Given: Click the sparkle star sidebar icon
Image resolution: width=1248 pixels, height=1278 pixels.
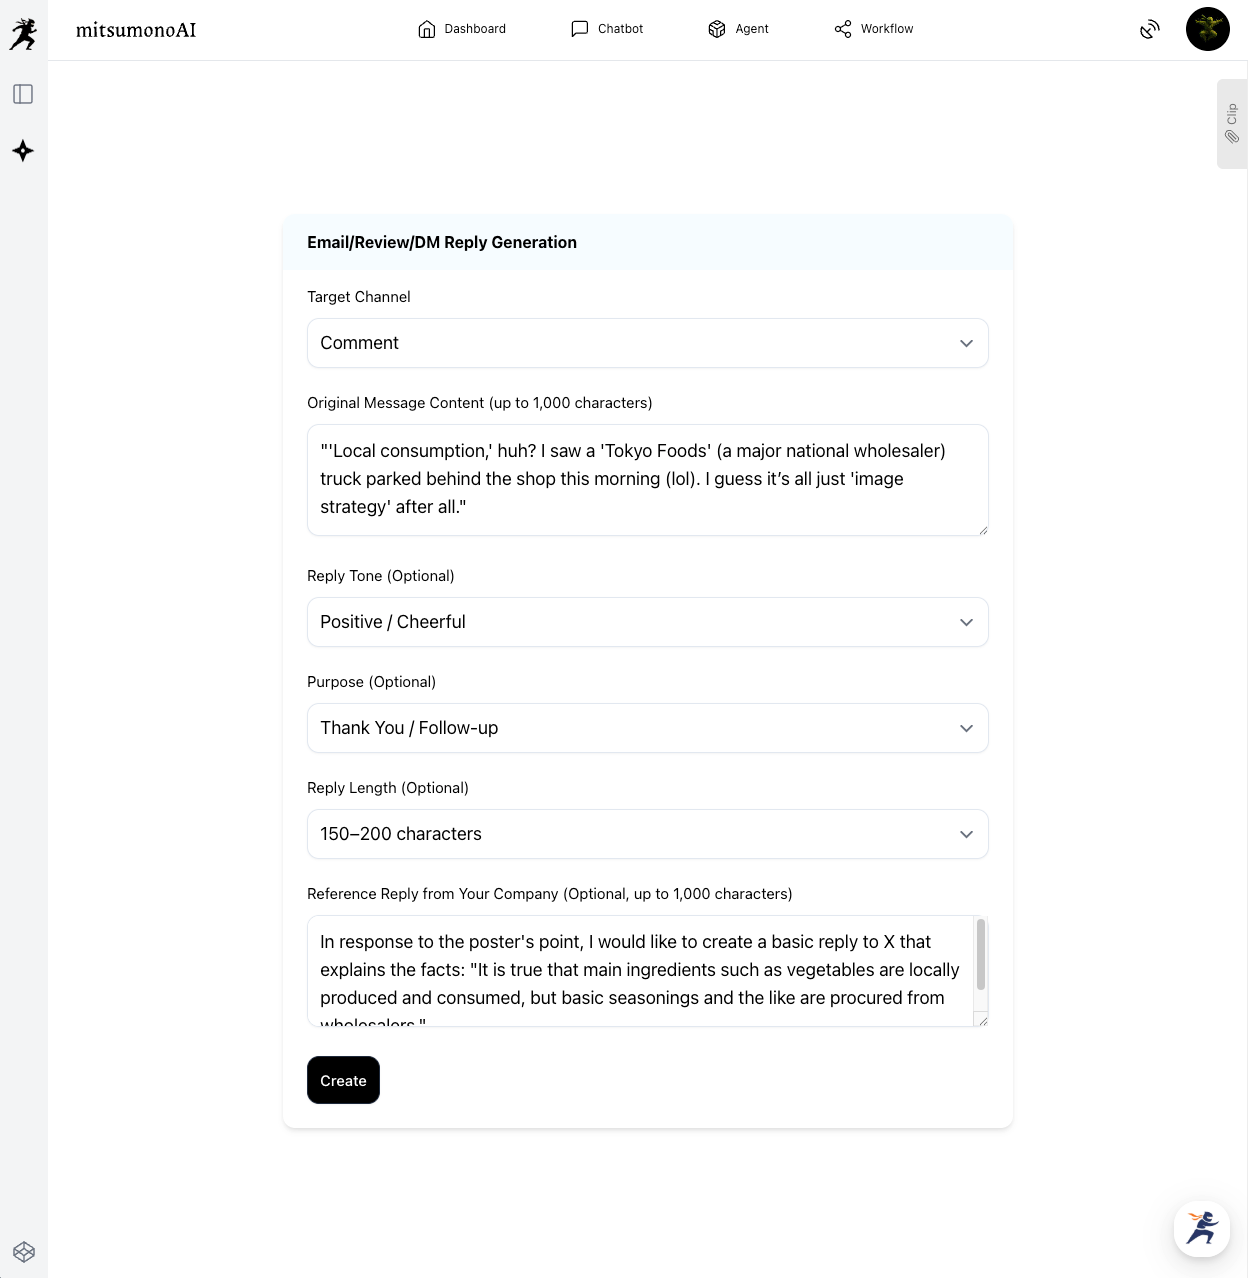Looking at the screenshot, I should (23, 151).
